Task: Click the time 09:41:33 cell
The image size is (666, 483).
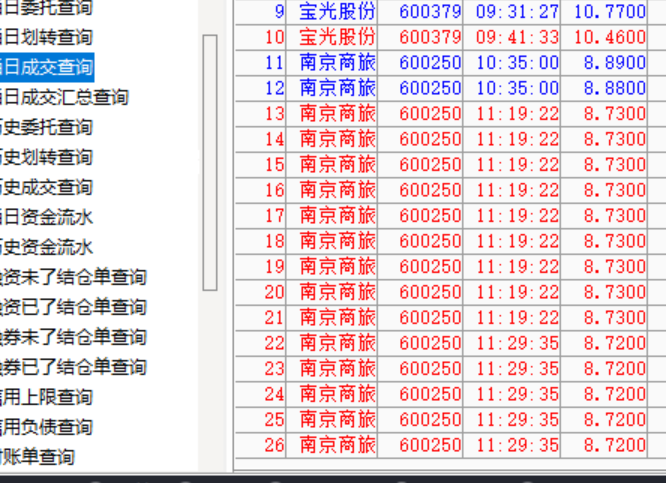Action: [517, 37]
